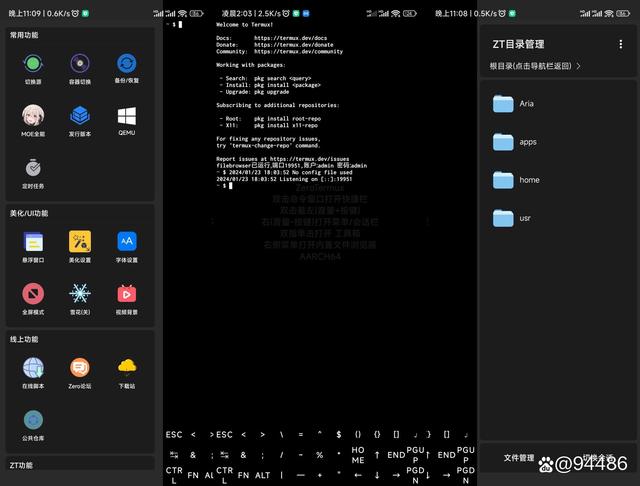Open the 发行版本 distributions icon

click(80, 115)
